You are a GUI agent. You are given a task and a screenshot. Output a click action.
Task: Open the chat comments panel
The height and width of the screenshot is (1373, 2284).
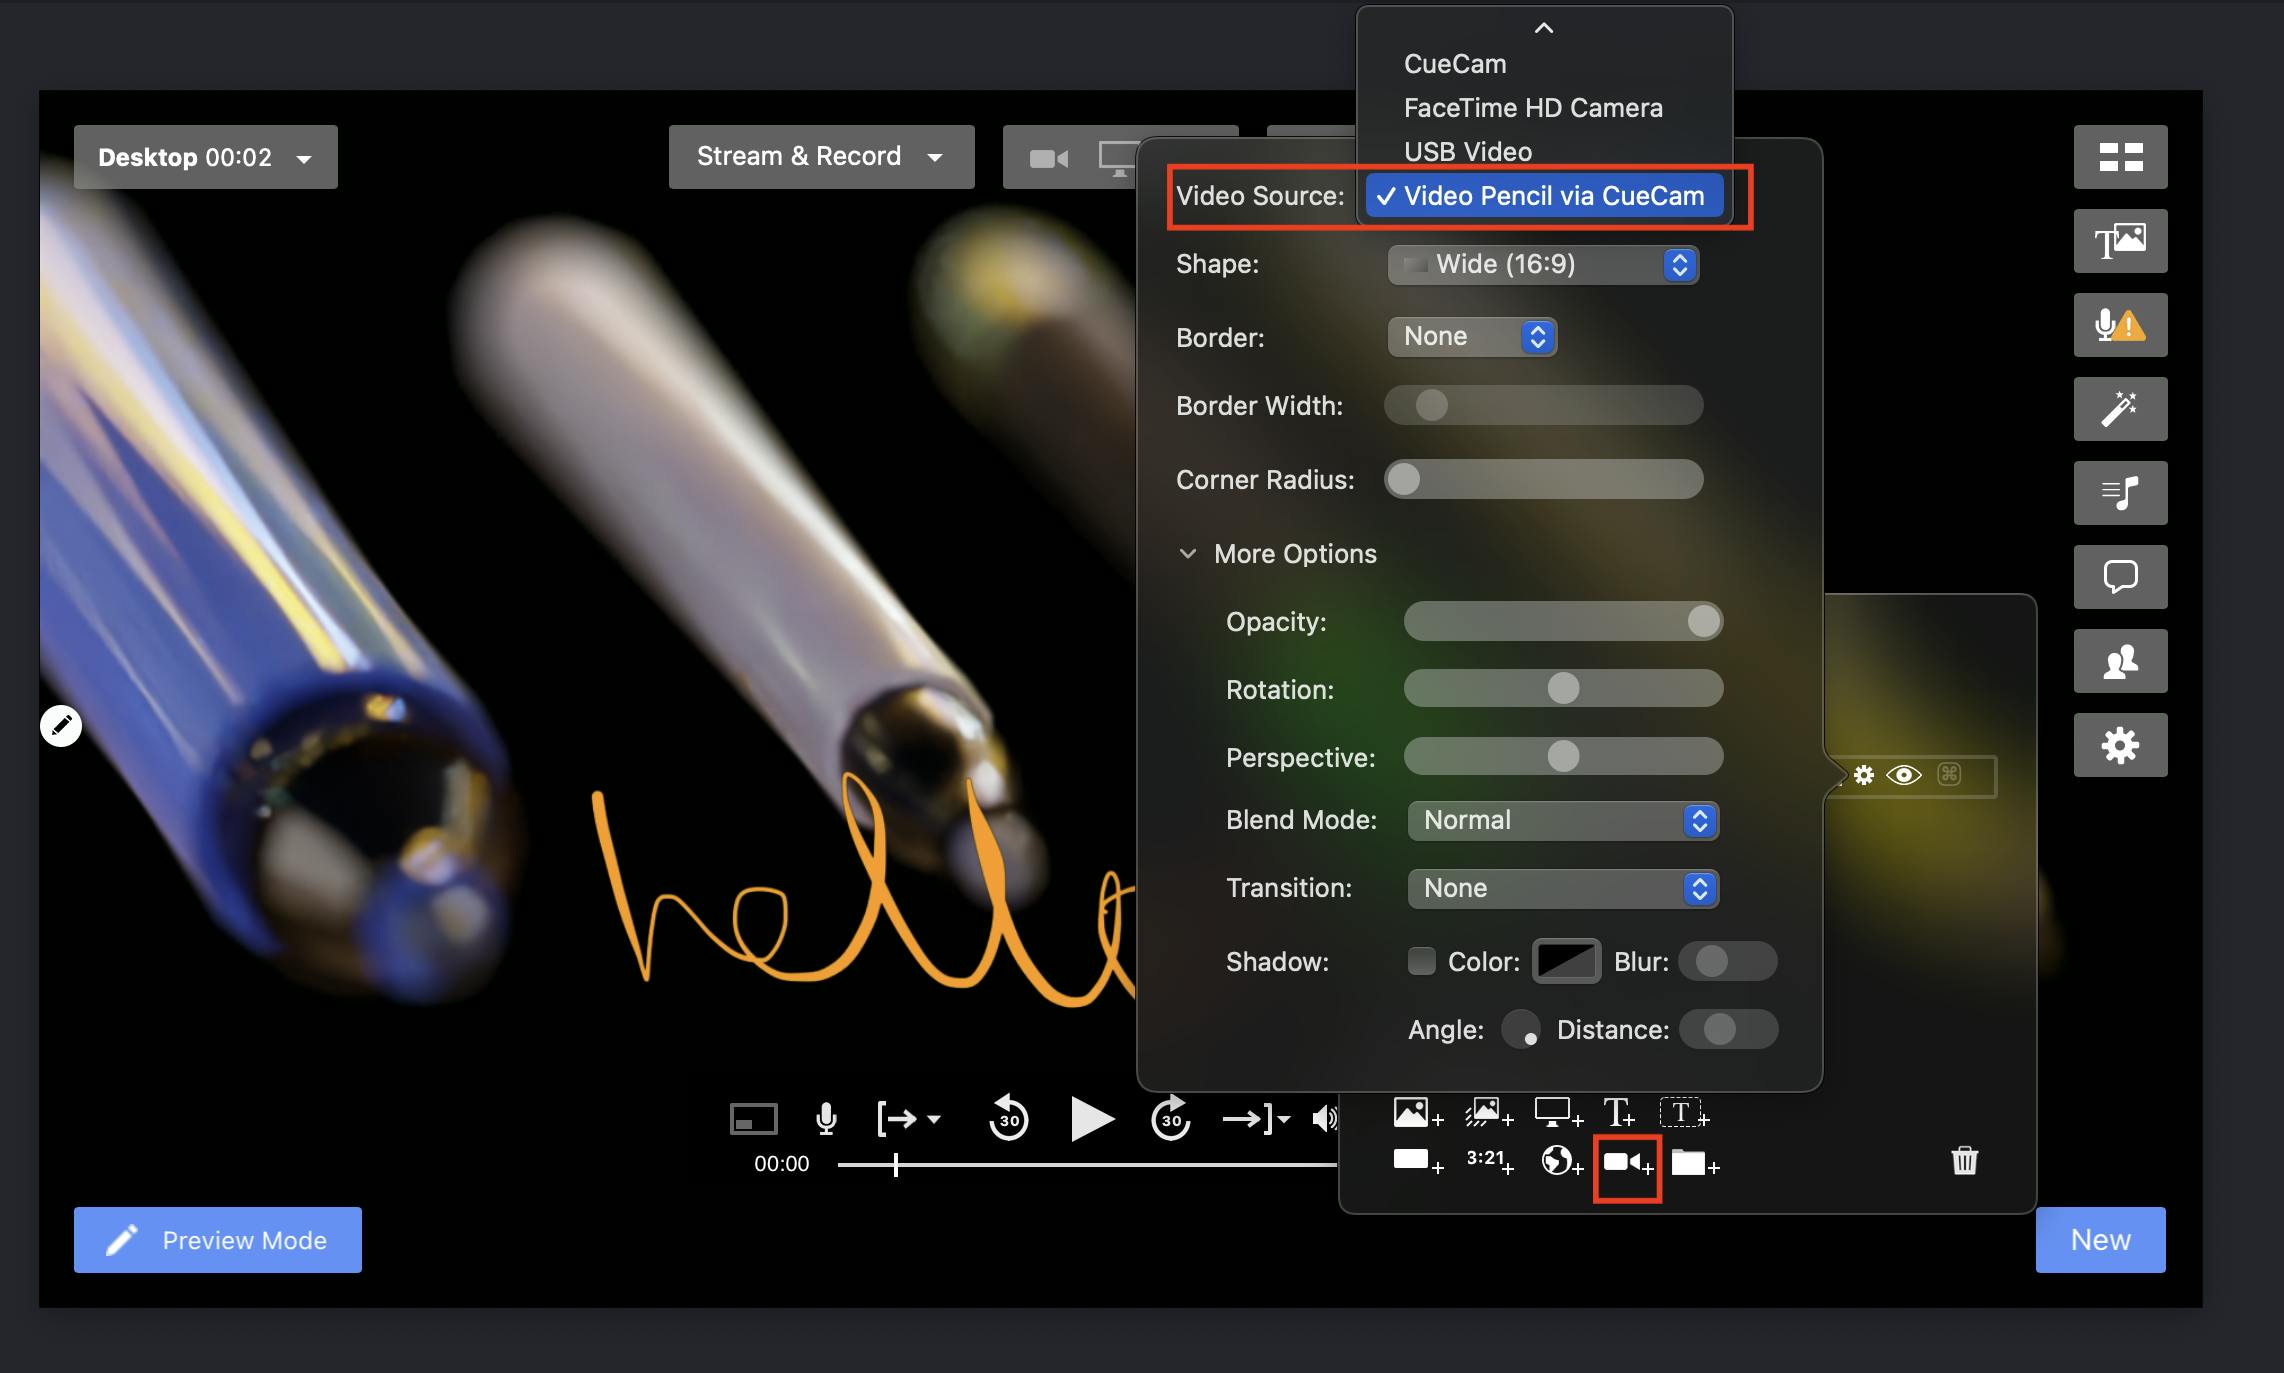point(2119,577)
